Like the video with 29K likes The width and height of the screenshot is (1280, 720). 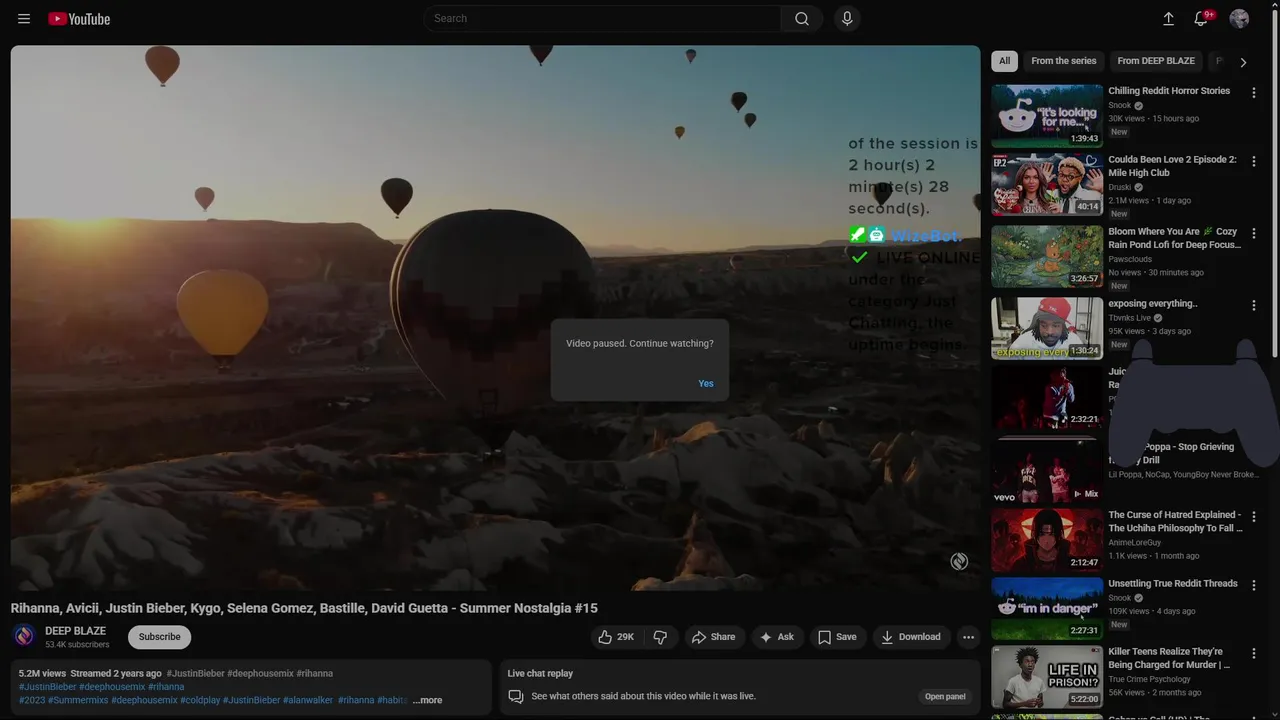[x=616, y=637]
